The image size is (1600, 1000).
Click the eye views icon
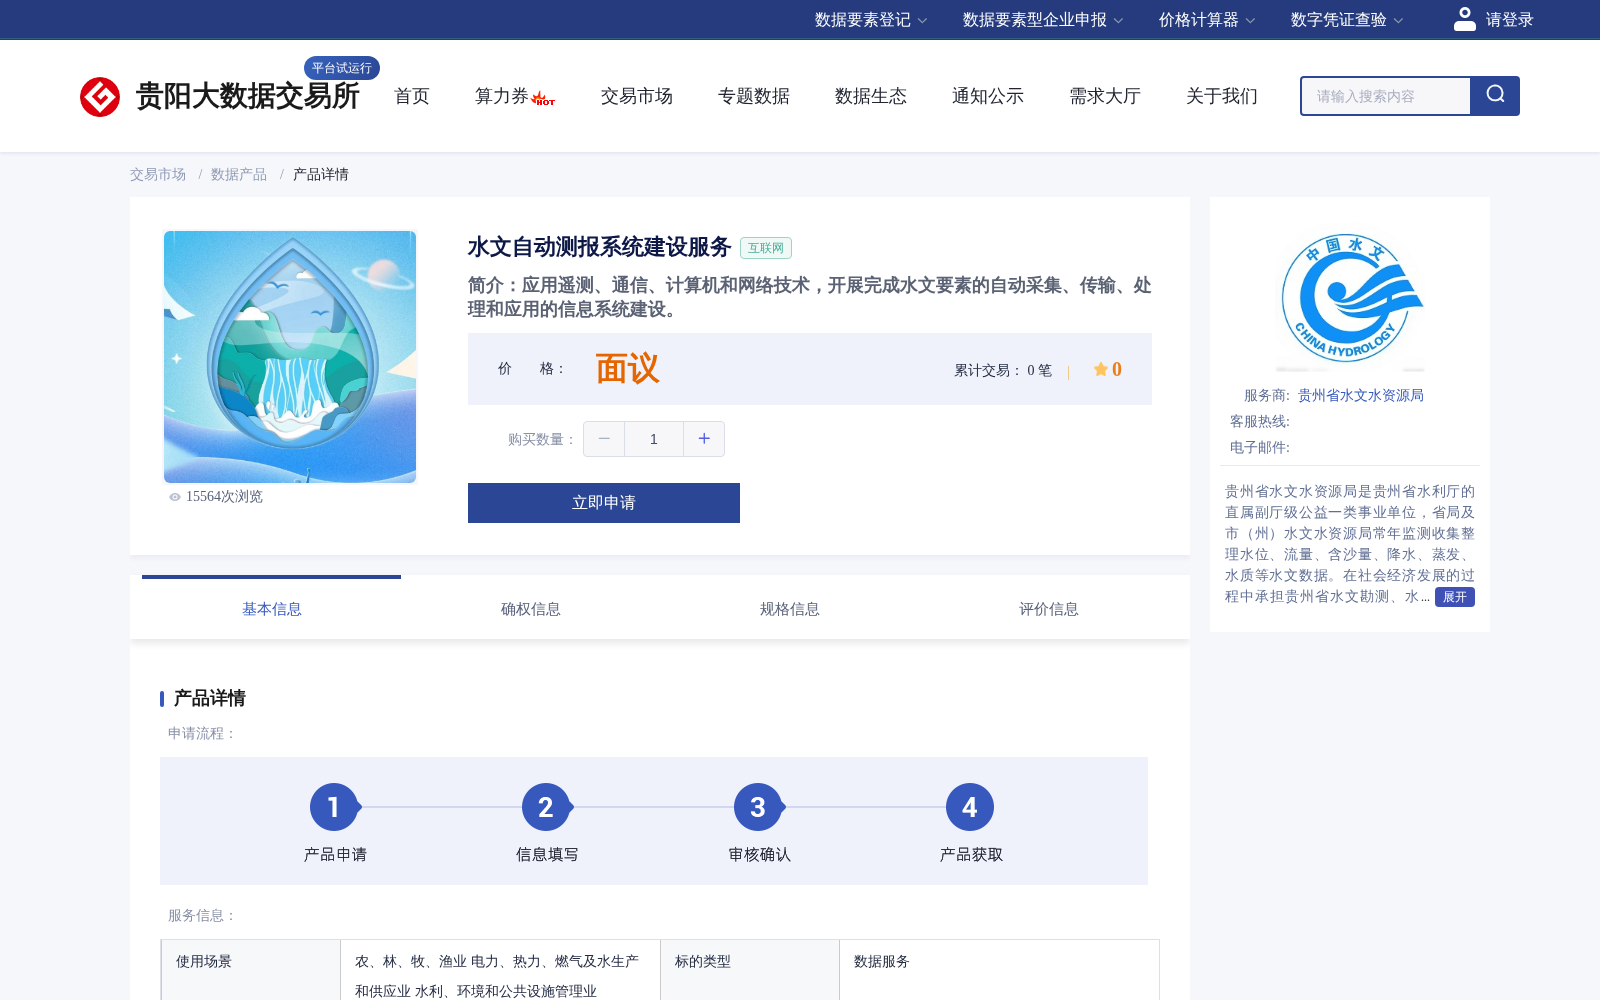pyautogui.click(x=175, y=497)
